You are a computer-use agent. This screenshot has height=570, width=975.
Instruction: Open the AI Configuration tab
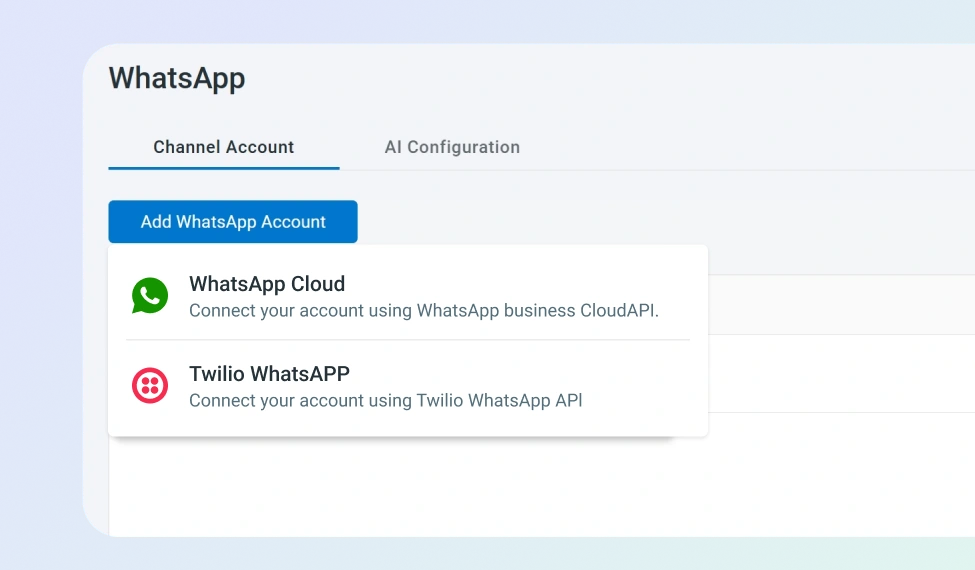[x=452, y=147]
